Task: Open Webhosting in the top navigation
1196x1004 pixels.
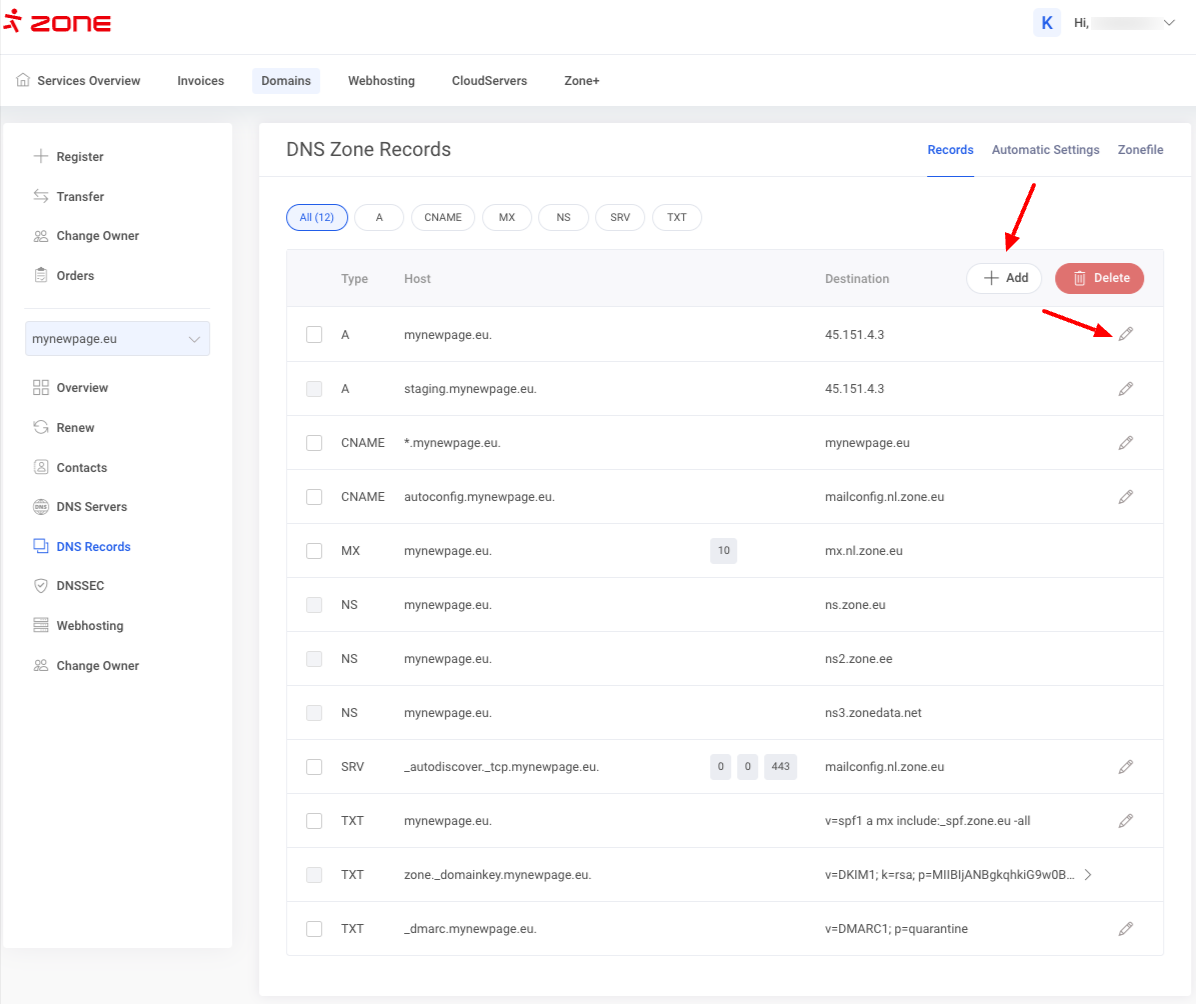Action: [381, 81]
